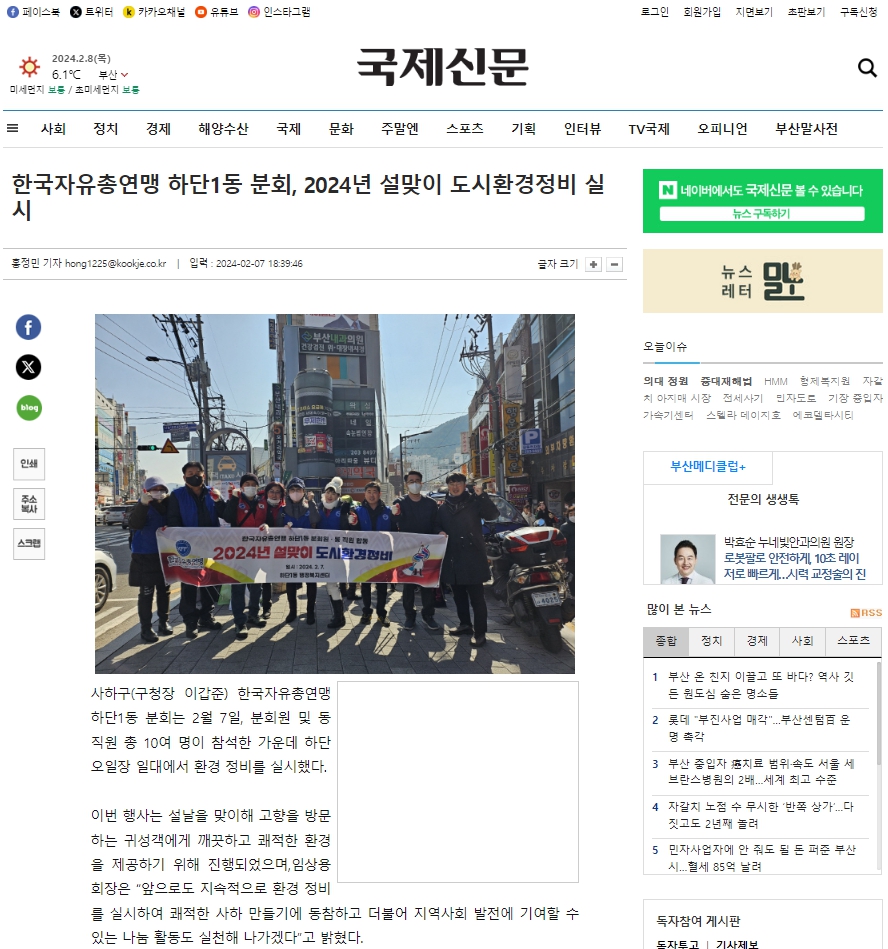Click the 뉴스 구독하기 button

pos(762,214)
